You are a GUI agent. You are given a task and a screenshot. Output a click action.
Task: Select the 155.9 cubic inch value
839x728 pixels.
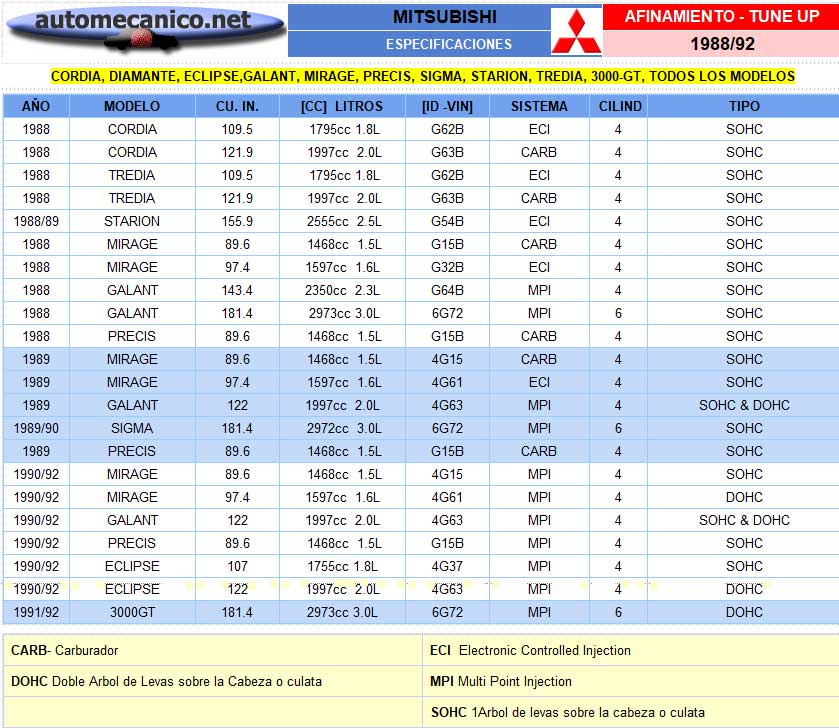click(237, 221)
